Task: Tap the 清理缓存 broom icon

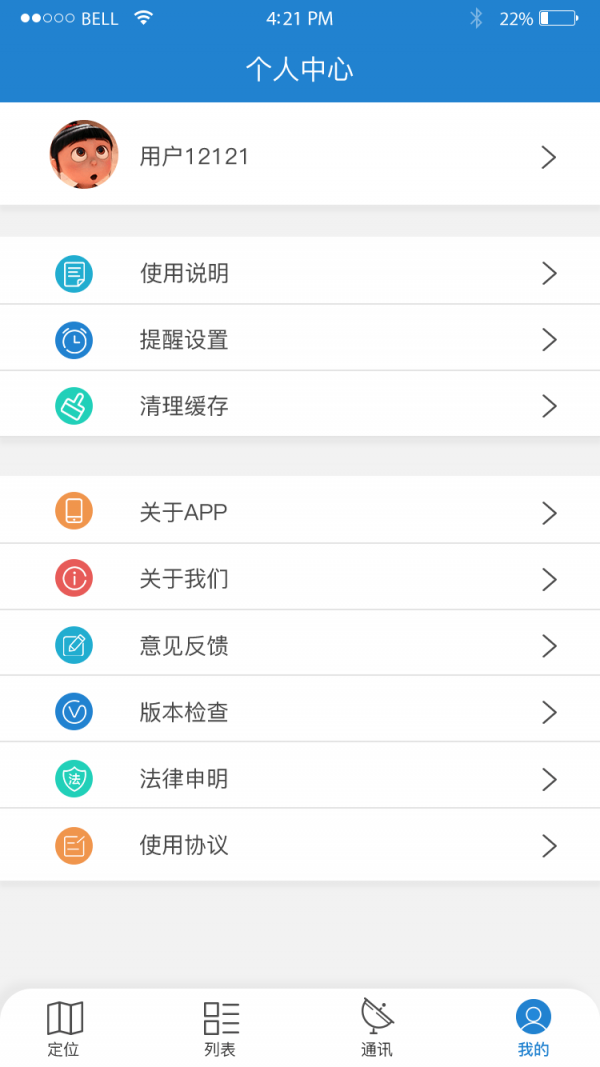Action: (74, 406)
